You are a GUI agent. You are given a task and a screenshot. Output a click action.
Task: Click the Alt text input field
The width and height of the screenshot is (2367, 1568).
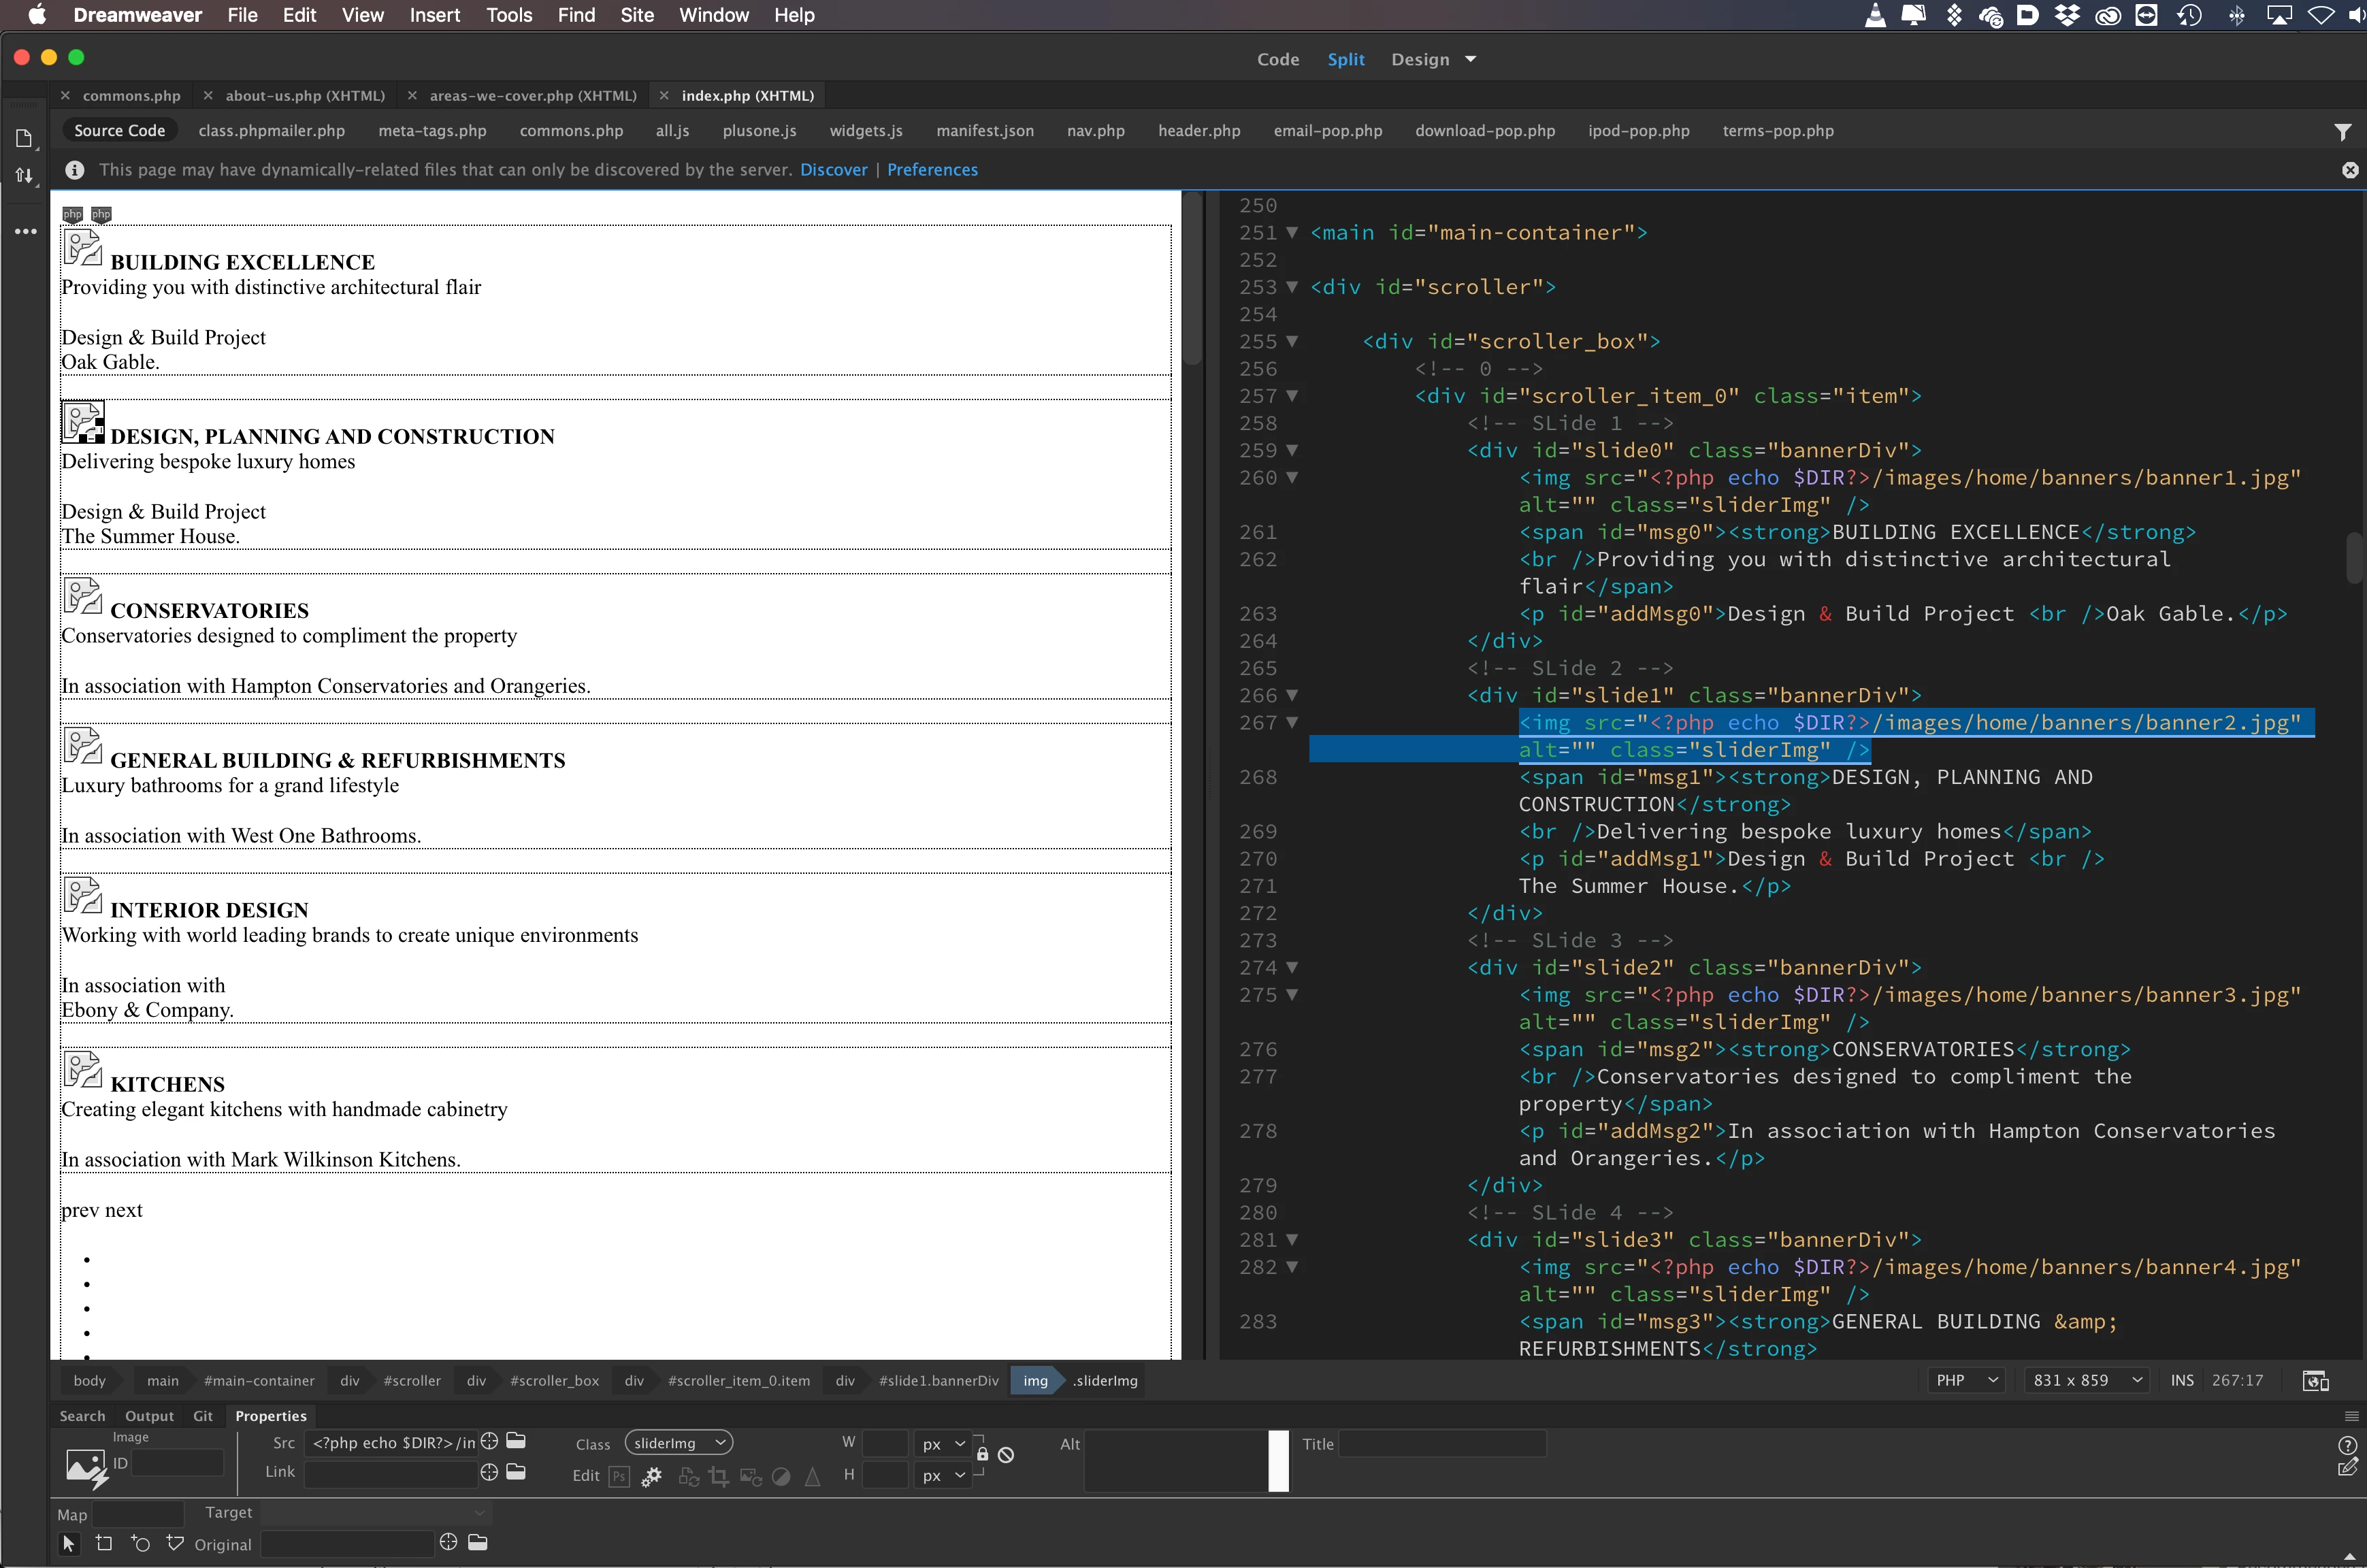click(x=1175, y=1460)
